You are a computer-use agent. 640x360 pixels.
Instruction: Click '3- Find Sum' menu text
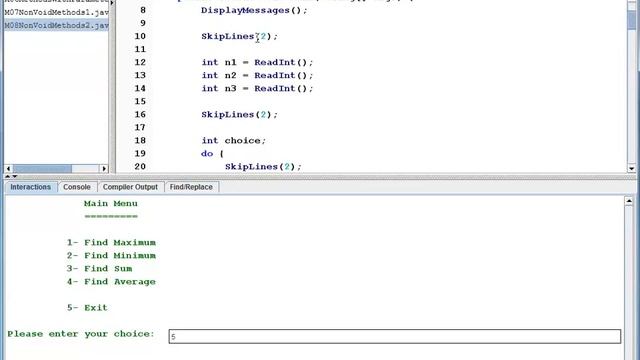tap(99, 269)
